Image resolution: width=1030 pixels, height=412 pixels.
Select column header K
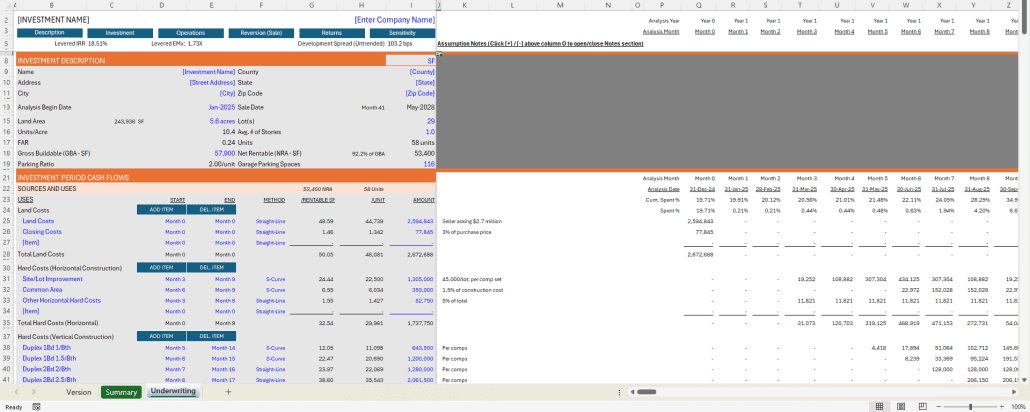(465, 5)
